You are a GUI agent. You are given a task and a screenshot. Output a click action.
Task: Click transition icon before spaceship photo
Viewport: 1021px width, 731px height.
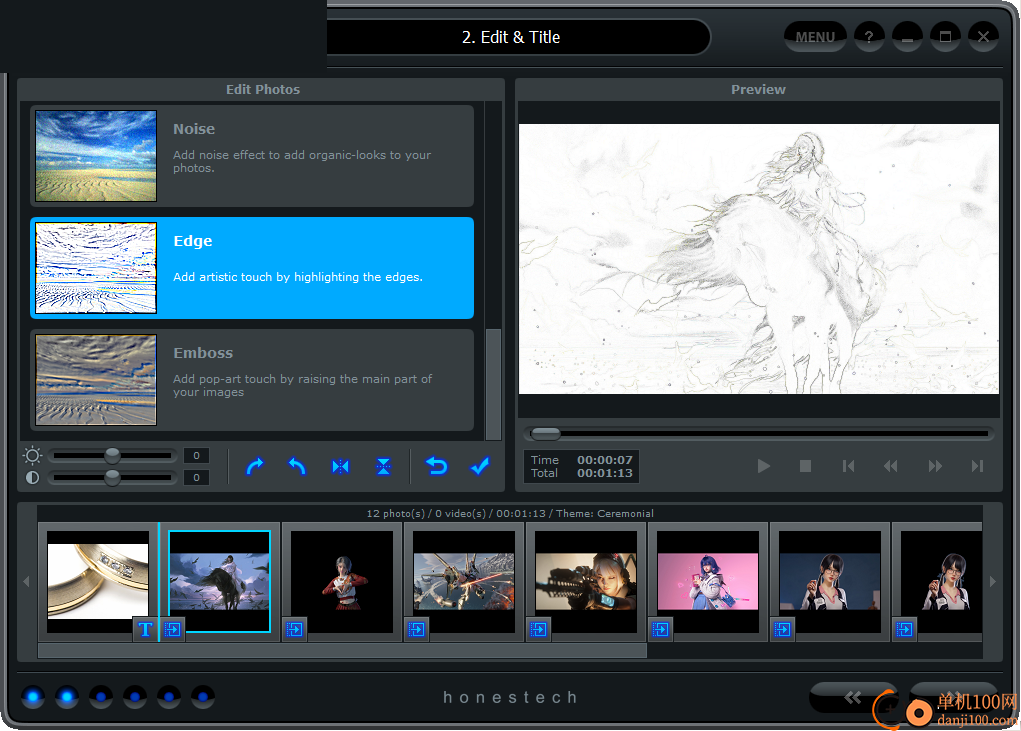[x=417, y=629]
